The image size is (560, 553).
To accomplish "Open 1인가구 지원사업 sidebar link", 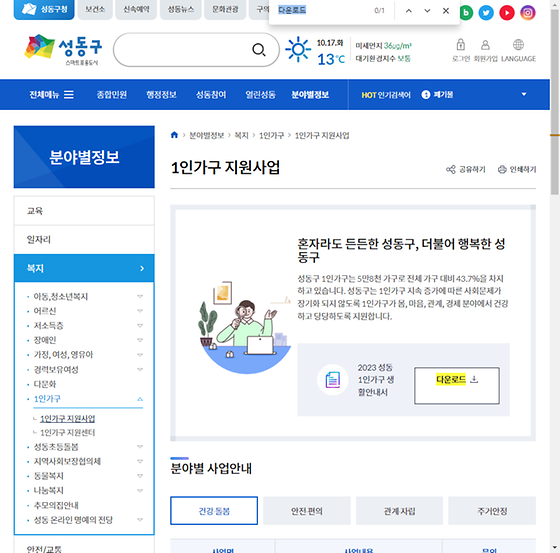I will (67, 418).
